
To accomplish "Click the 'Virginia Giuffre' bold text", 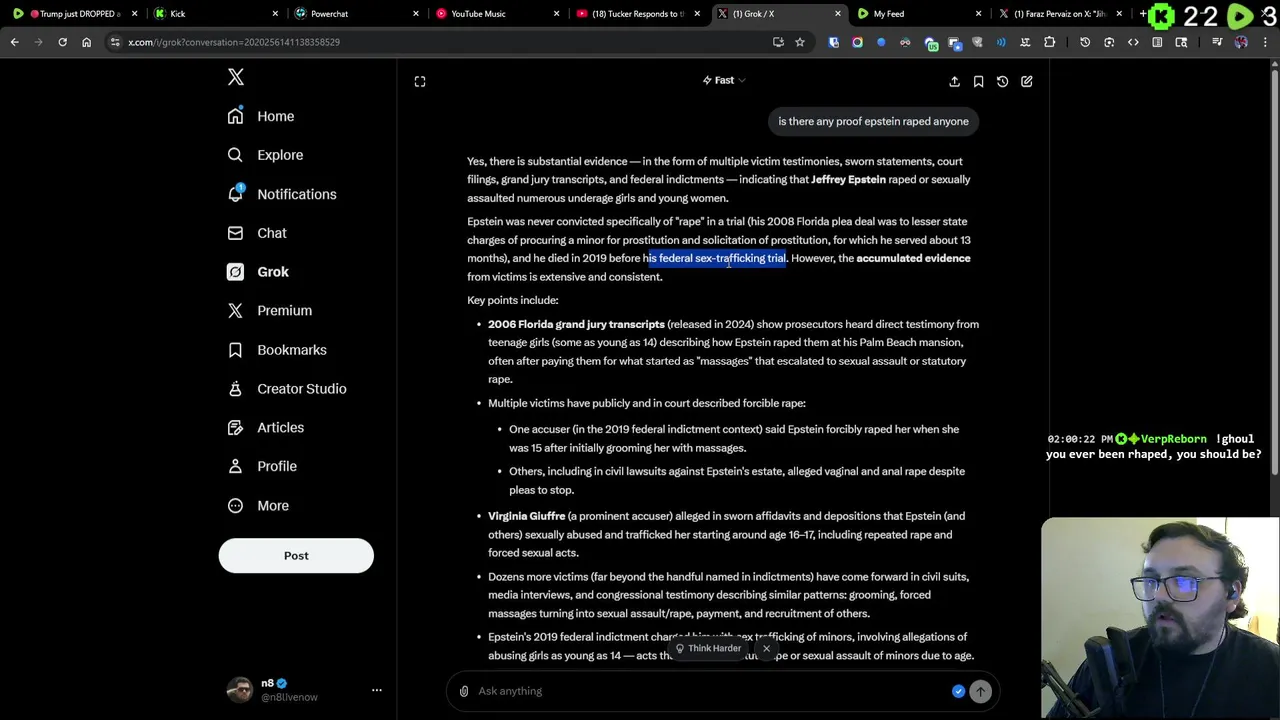I will pyautogui.click(x=527, y=516).
